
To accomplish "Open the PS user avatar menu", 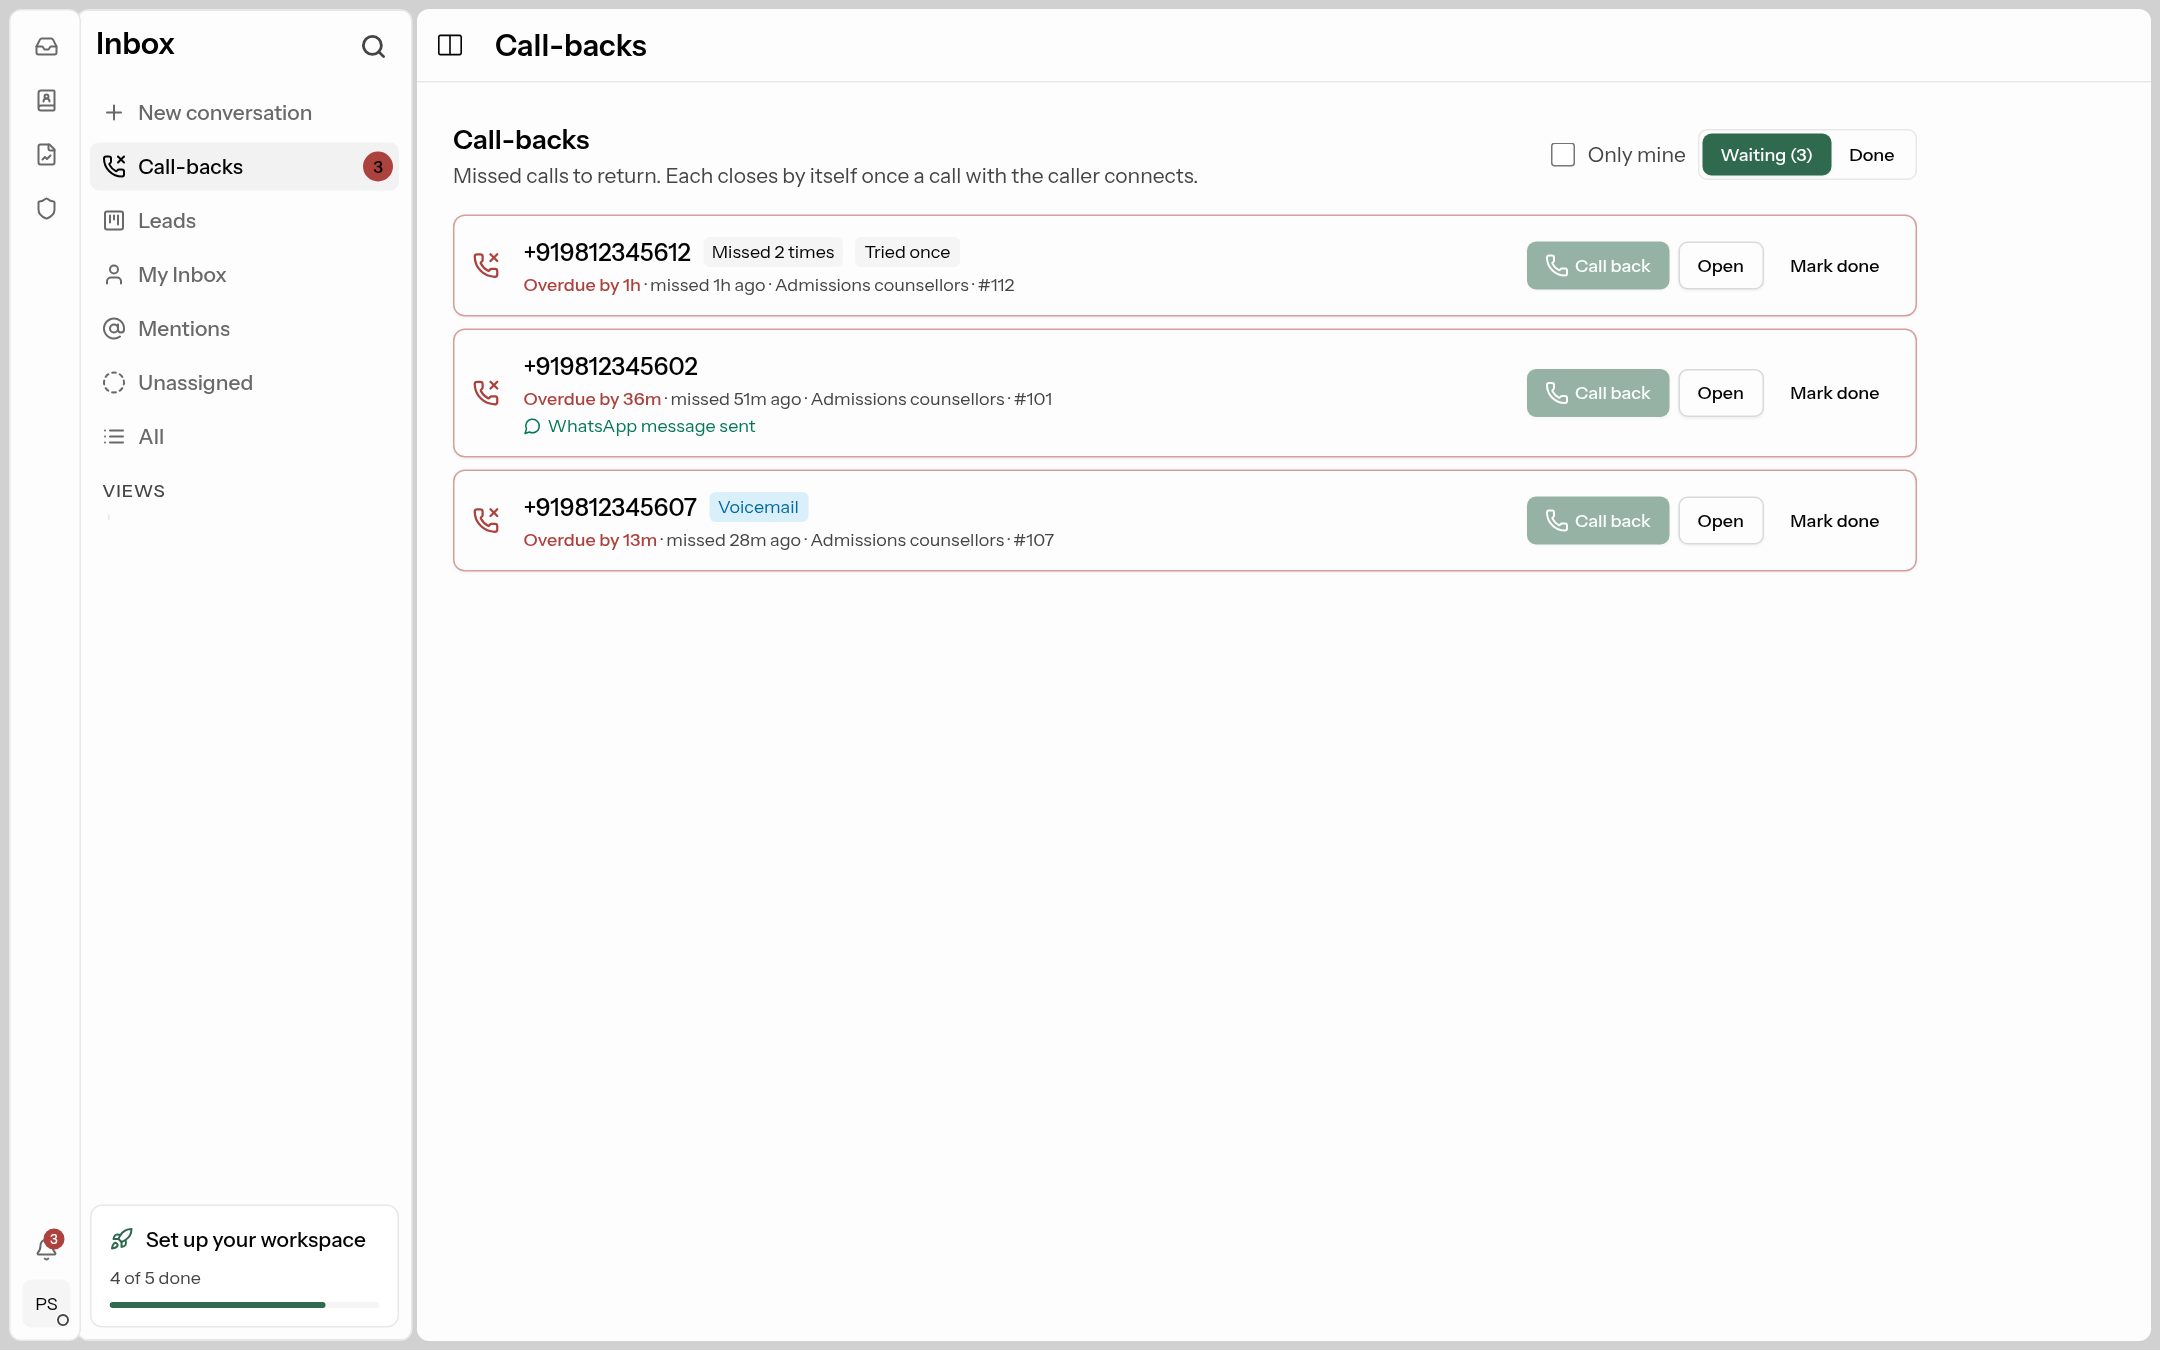I will [46, 1304].
